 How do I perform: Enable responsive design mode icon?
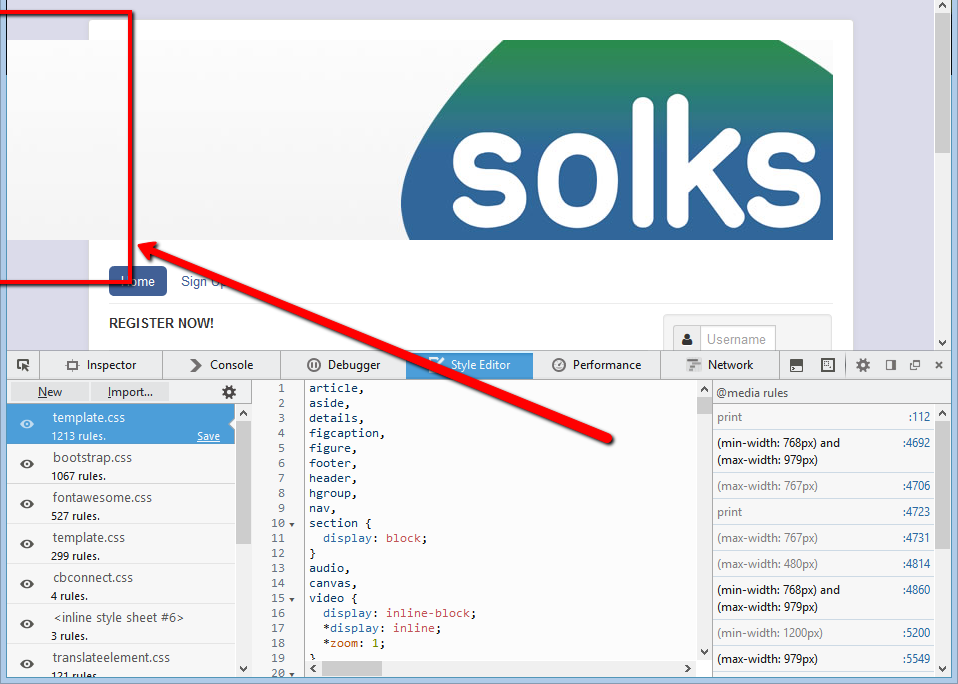click(828, 365)
